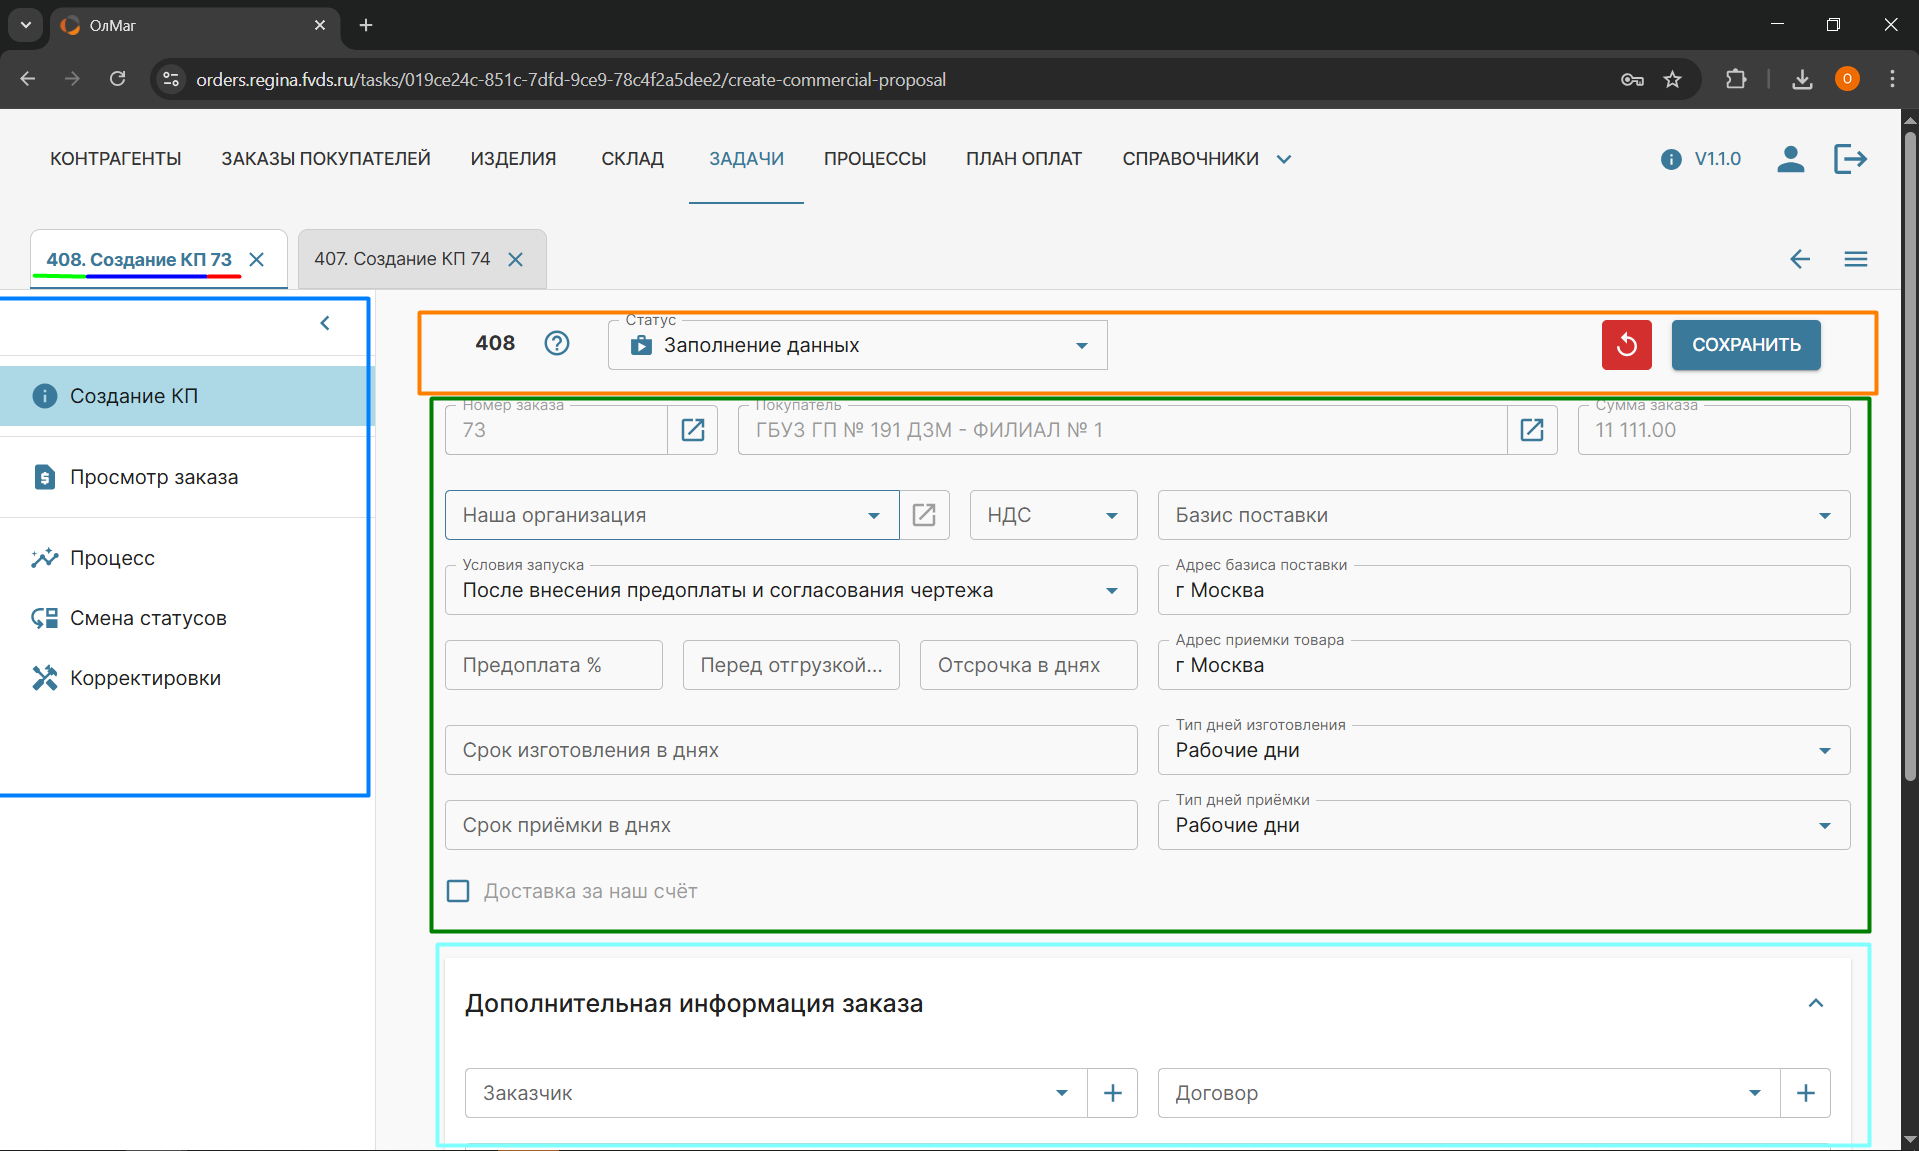Open user profile icon
The image size is (1919, 1151).
click(x=1790, y=159)
